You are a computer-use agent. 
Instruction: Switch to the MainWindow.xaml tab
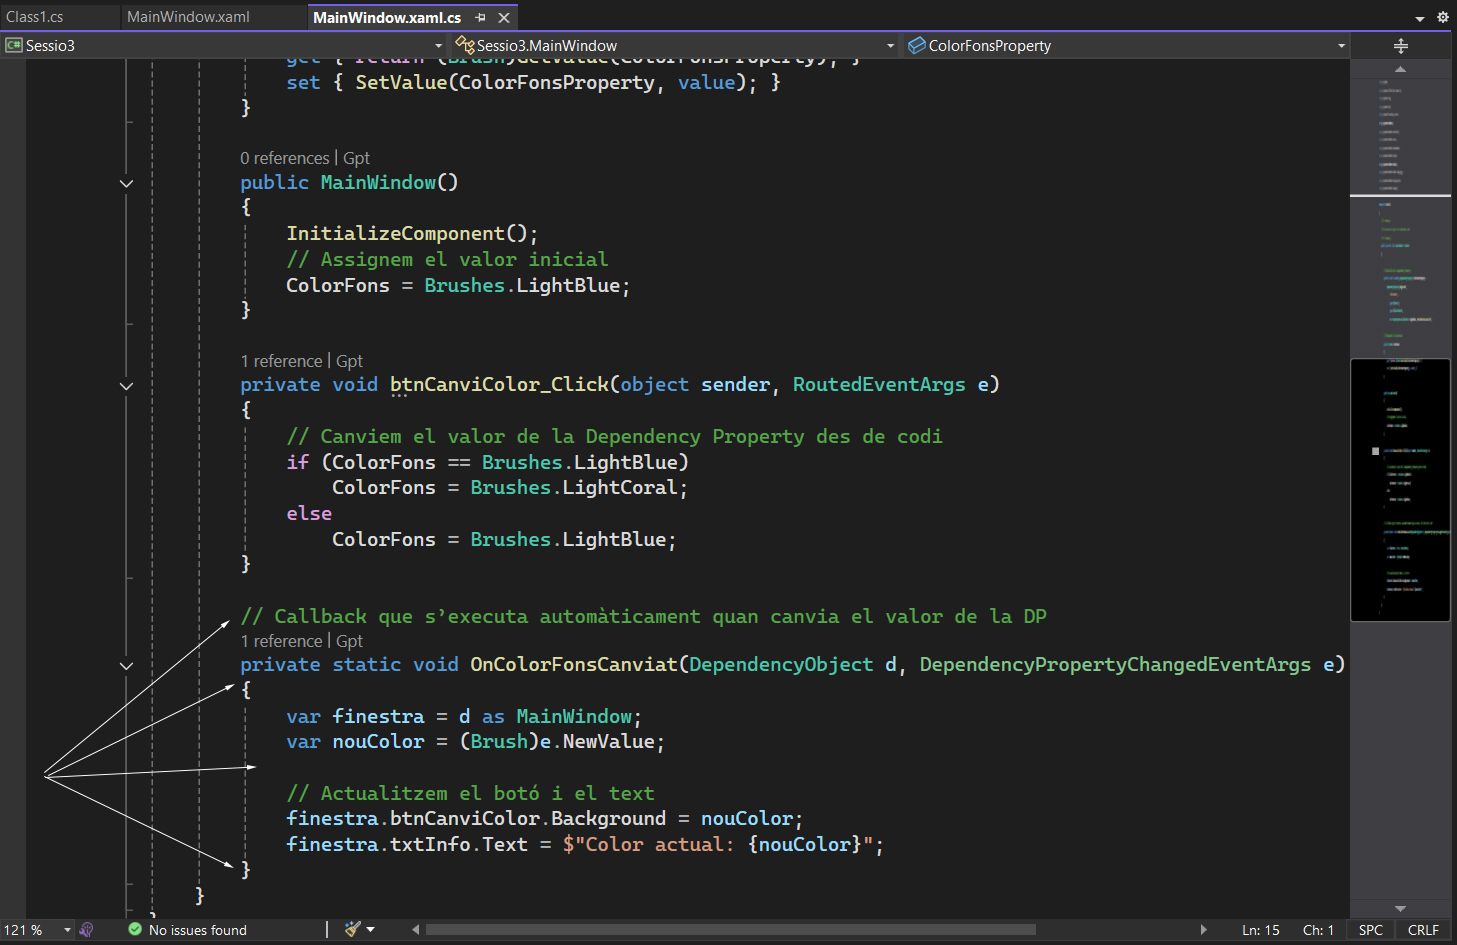(x=188, y=17)
